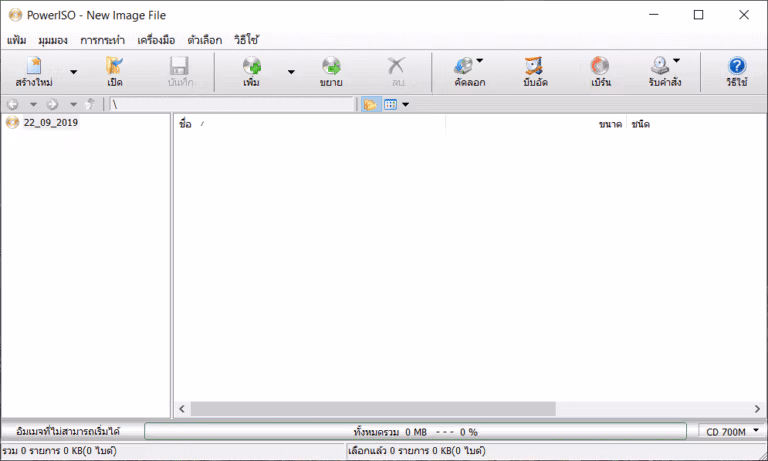Open the CD 700M media size dropdown
The height and width of the screenshot is (461, 768).
731,432
